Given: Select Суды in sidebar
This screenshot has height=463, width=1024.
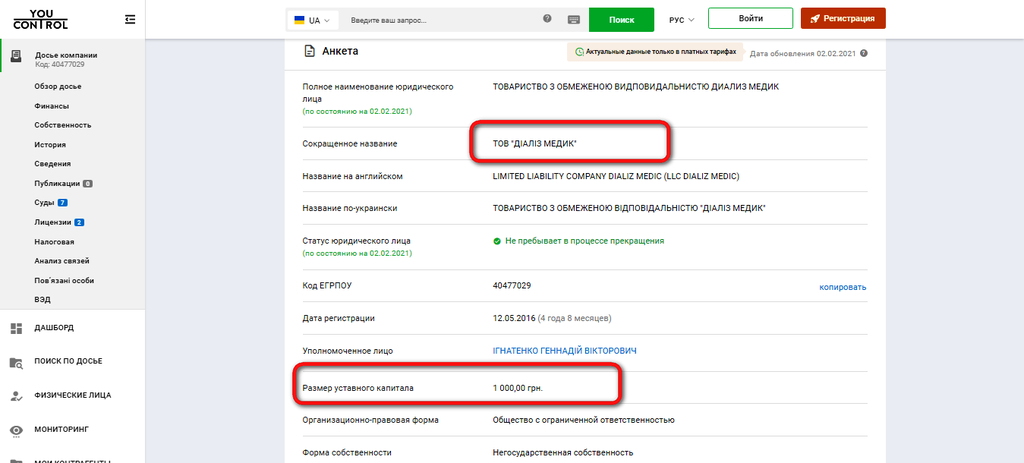Looking at the screenshot, I should (44, 202).
